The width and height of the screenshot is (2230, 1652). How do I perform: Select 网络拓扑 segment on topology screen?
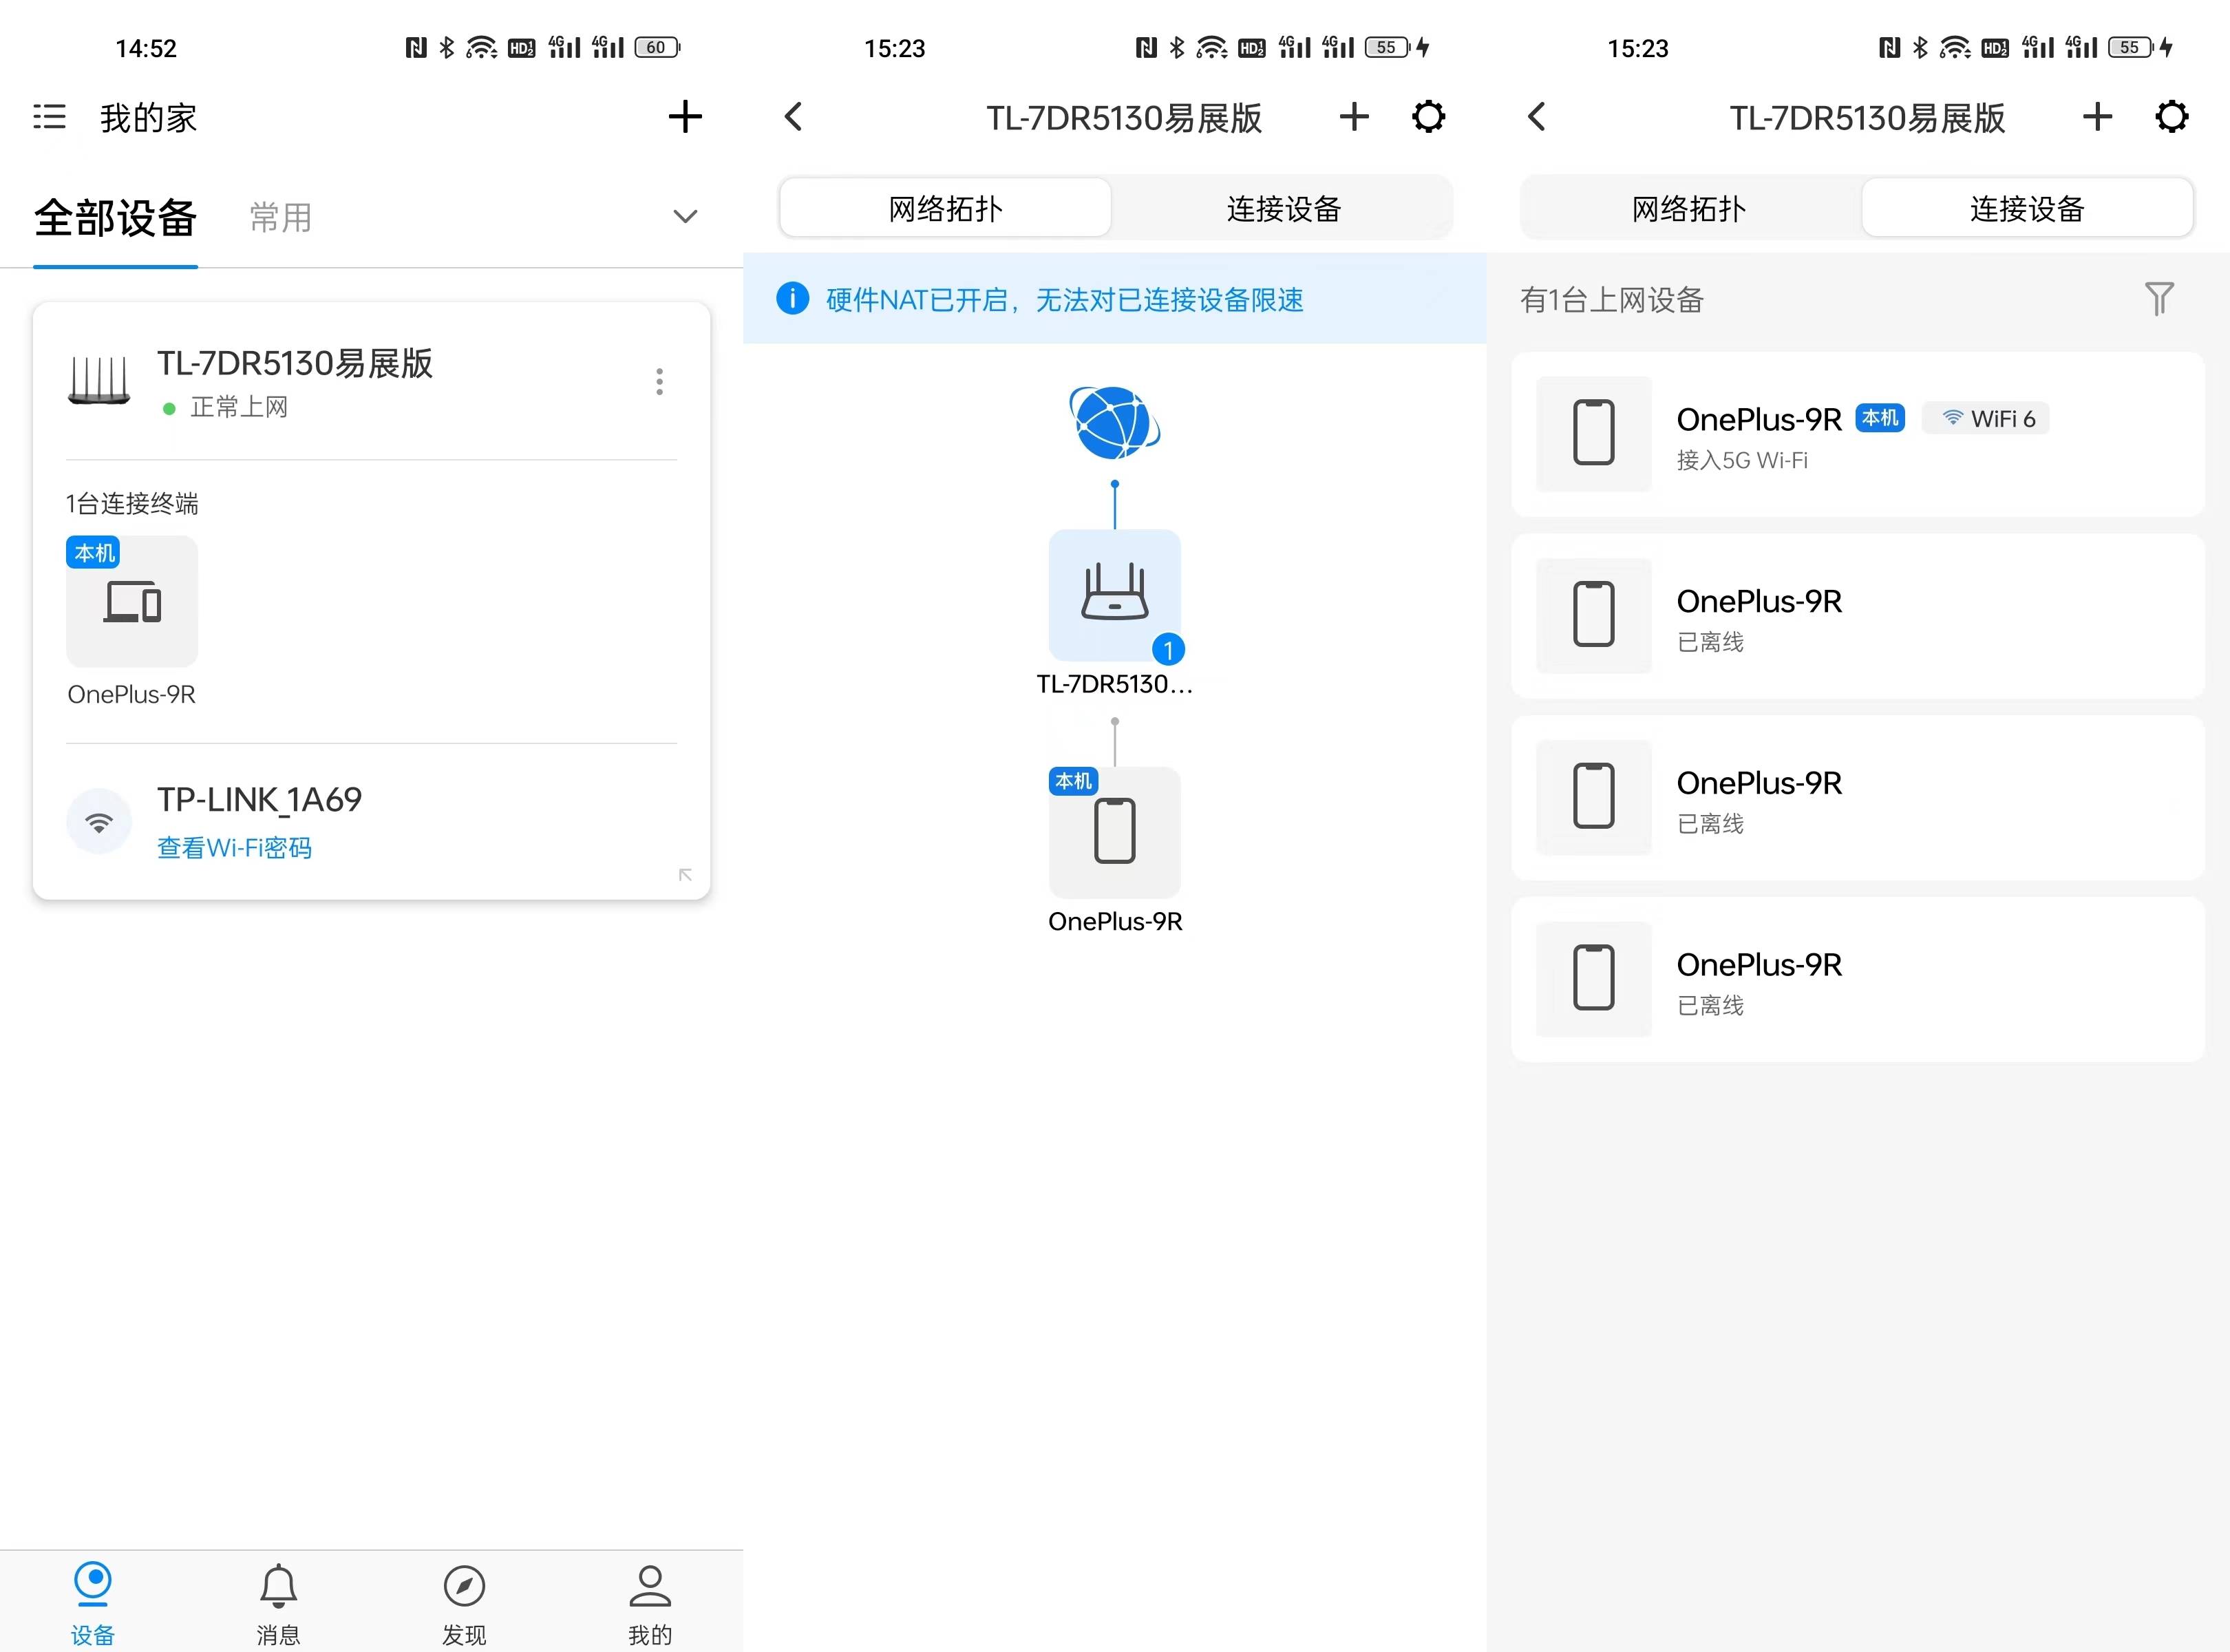945,208
